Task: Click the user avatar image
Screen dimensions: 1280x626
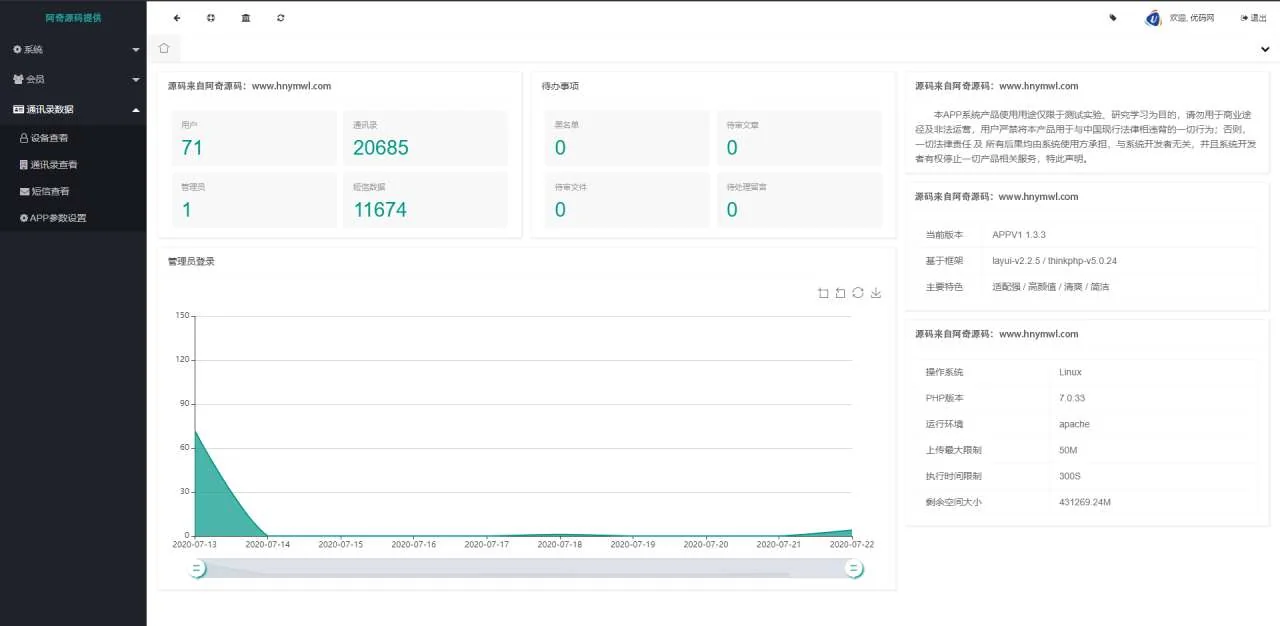Action: (1153, 18)
